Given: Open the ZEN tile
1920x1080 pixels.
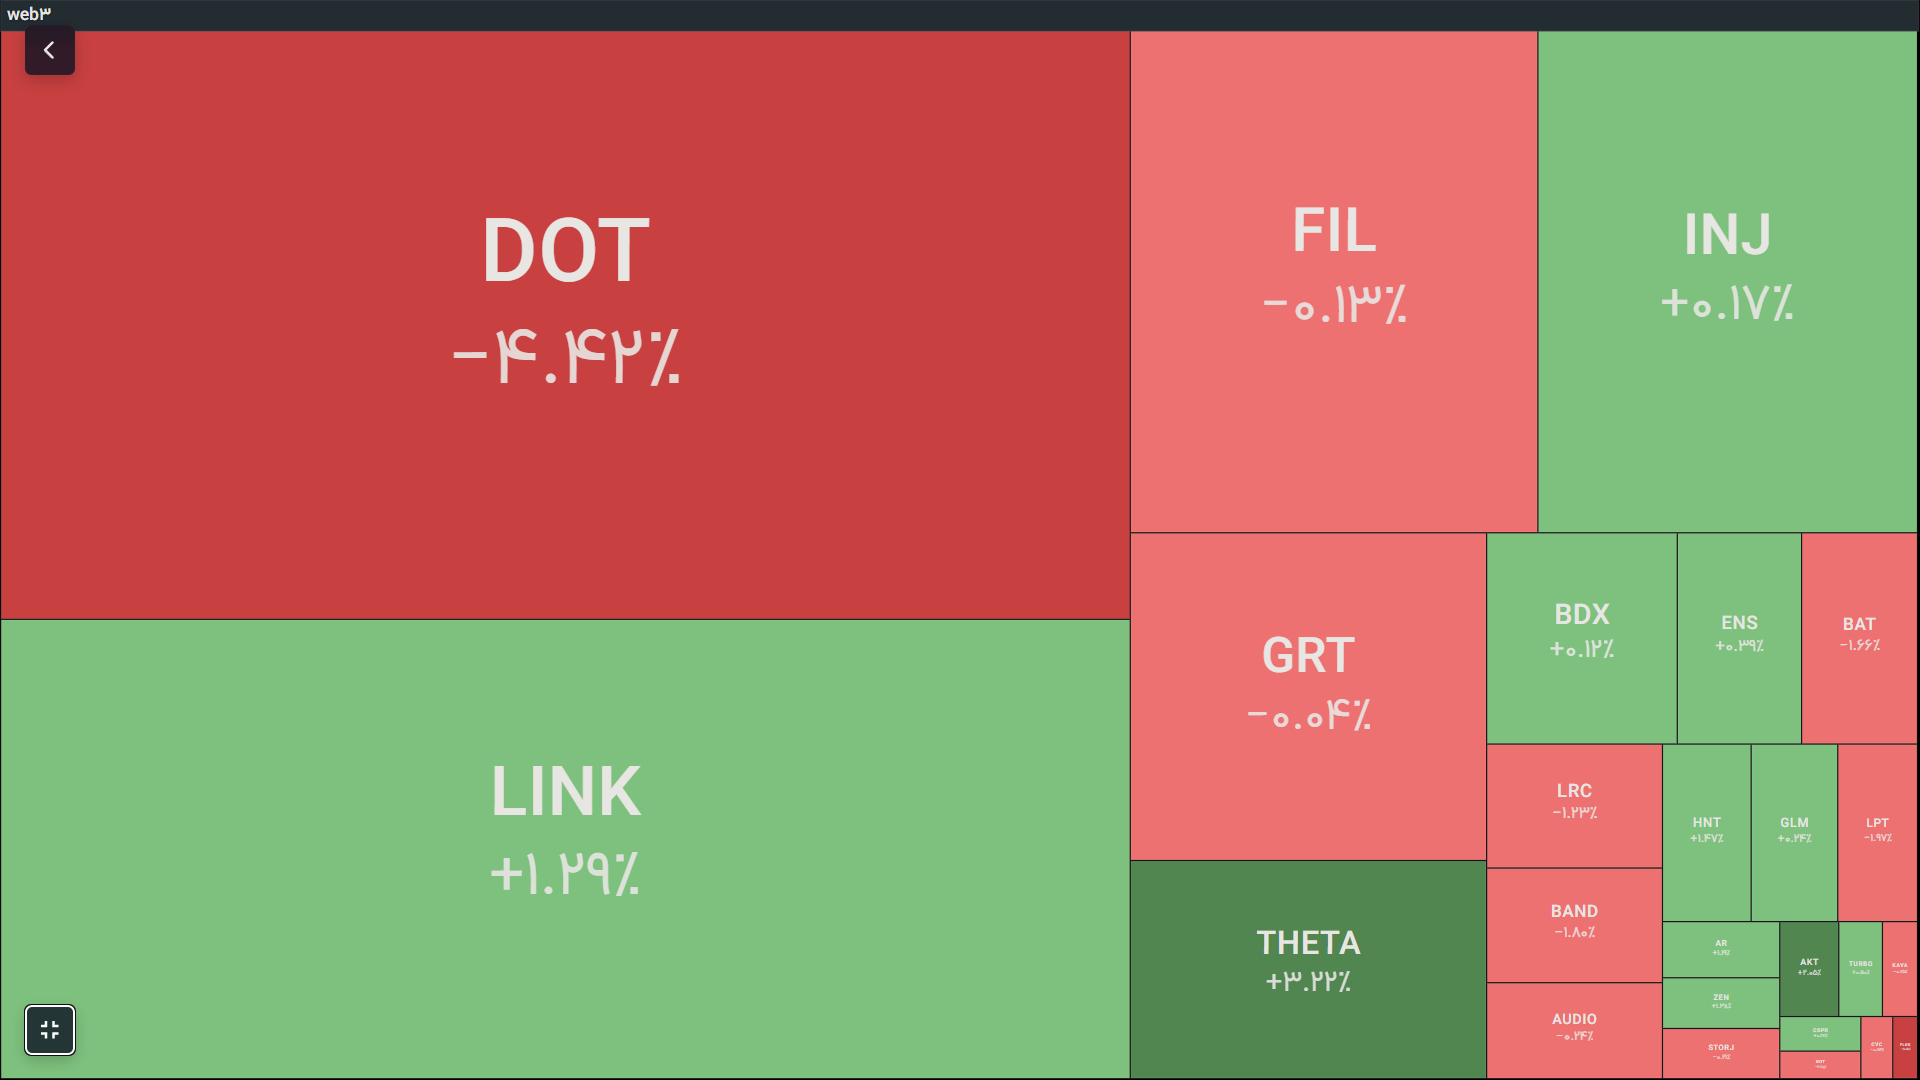Looking at the screenshot, I should click(1720, 1003).
